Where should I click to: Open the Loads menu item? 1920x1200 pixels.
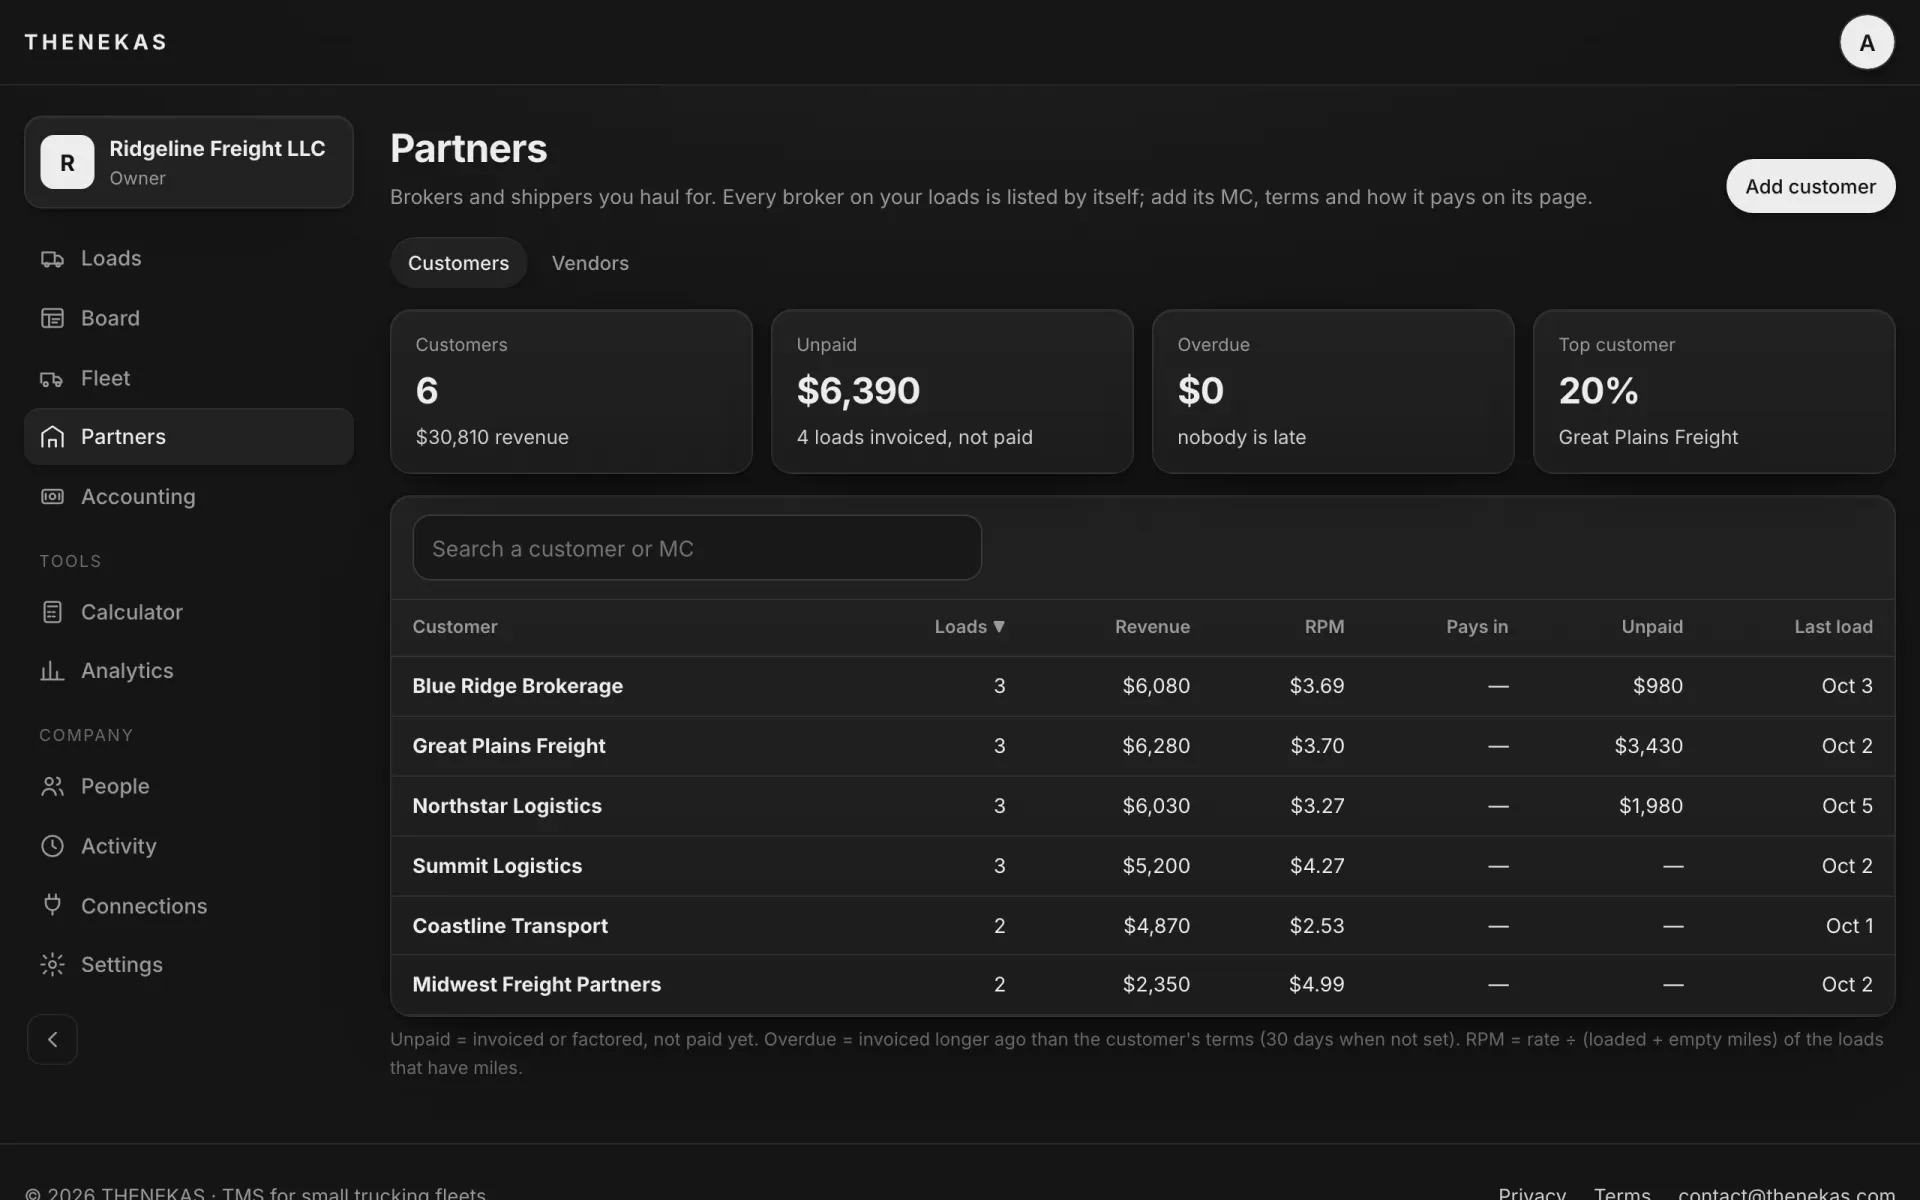pyautogui.click(x=189, y=259)
